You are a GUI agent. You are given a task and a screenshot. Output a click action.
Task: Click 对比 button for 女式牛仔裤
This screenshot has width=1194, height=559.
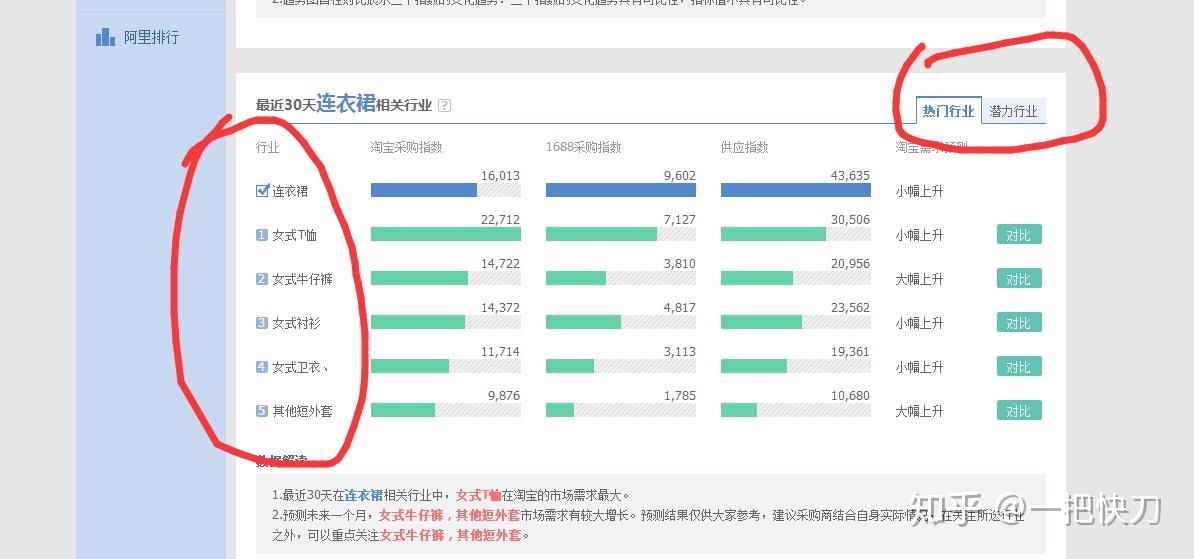pos(1019,279)
